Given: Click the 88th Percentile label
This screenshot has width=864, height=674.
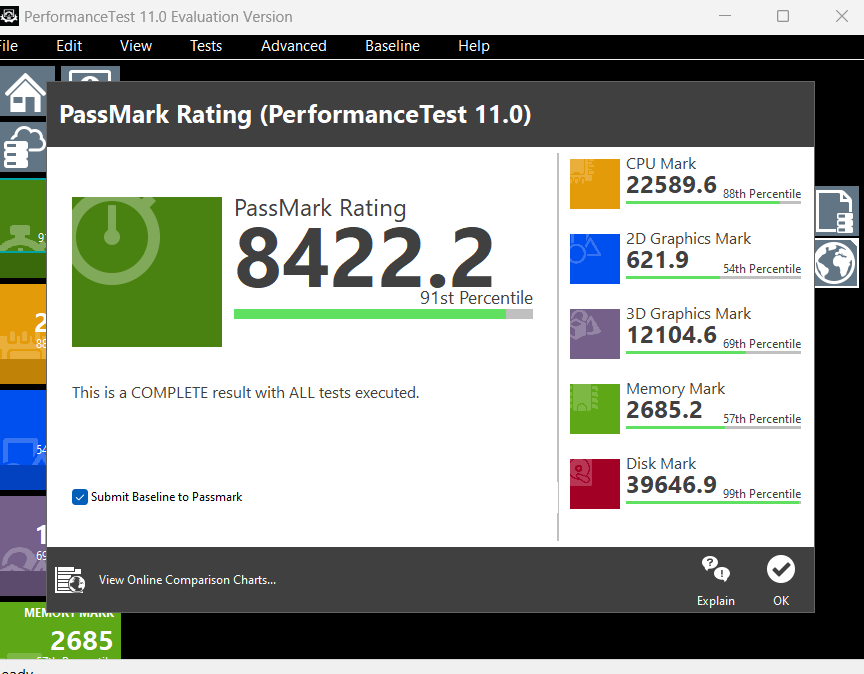Looking at the screenshot, I should point(762,194).
